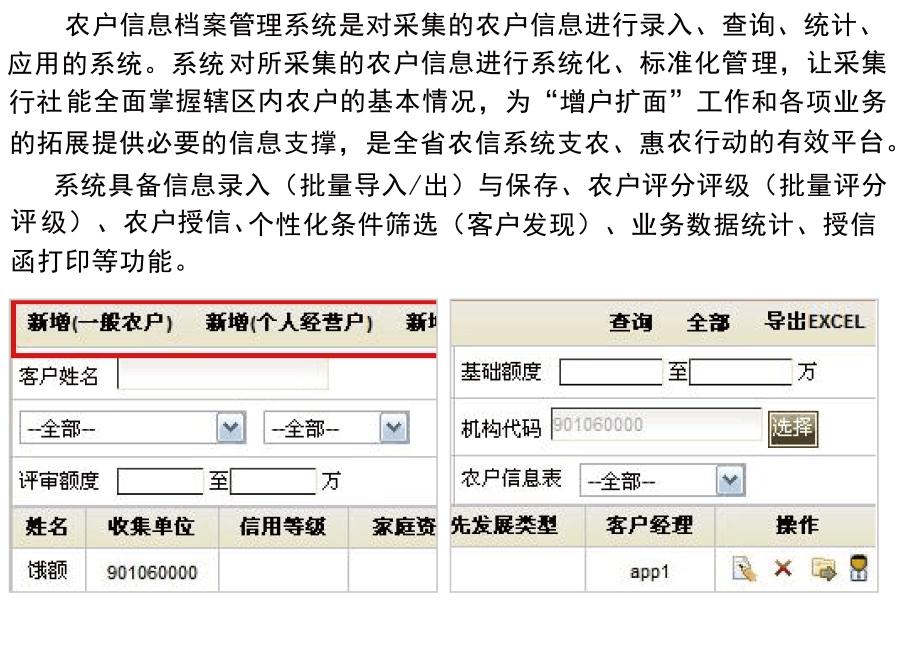The height and width of the screenshot is (669, 900).
Task: Click the 全部 button in toolbar
Action: (x=708, y=322)
